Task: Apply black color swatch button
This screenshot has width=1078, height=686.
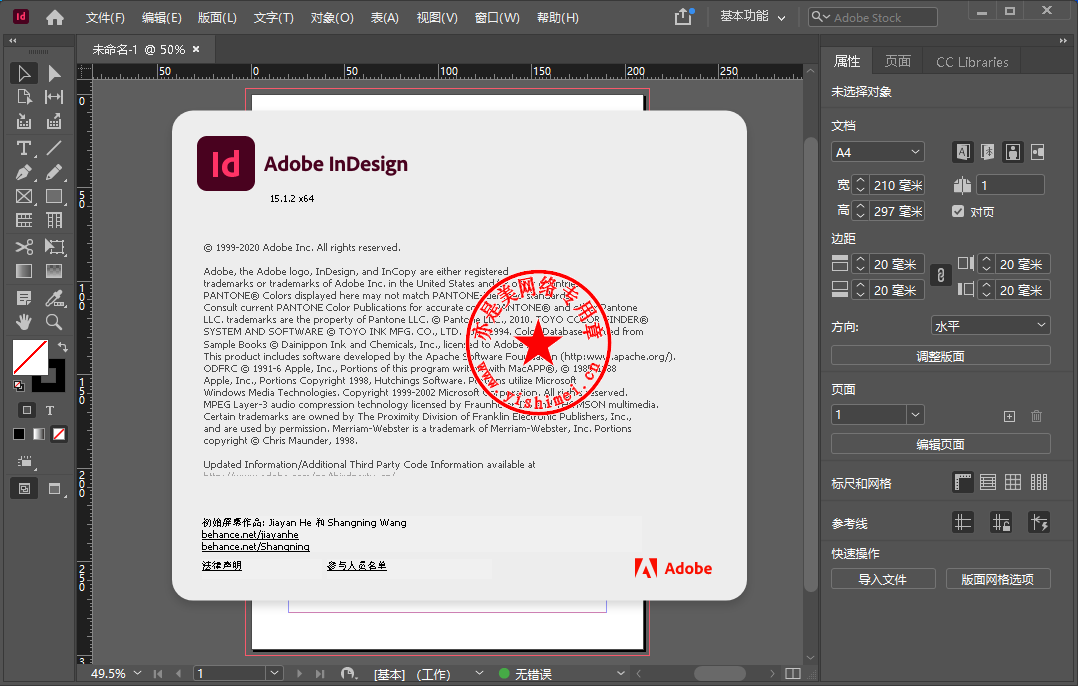Action: click(x=19, y=434)
